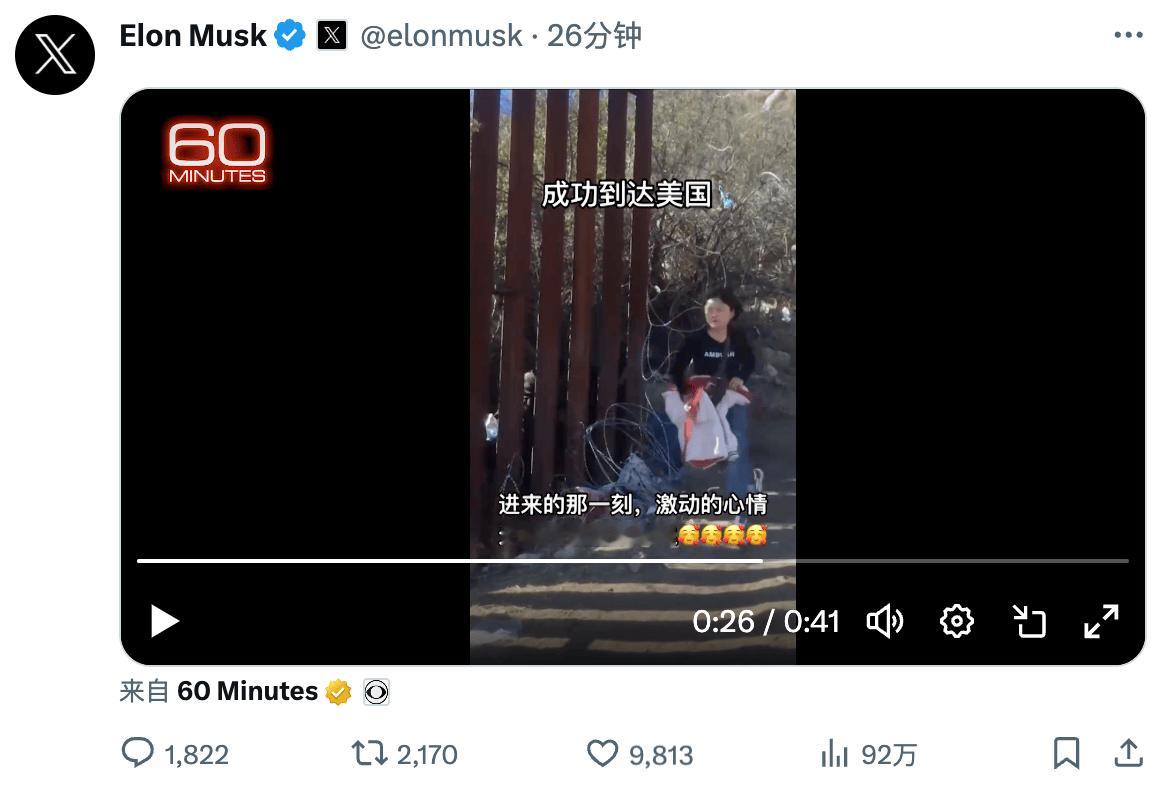The width and height of the screenshot is (1172, 788).
Task: Open video in picture-in-picture mode
Action: [x=1029, y=621]
